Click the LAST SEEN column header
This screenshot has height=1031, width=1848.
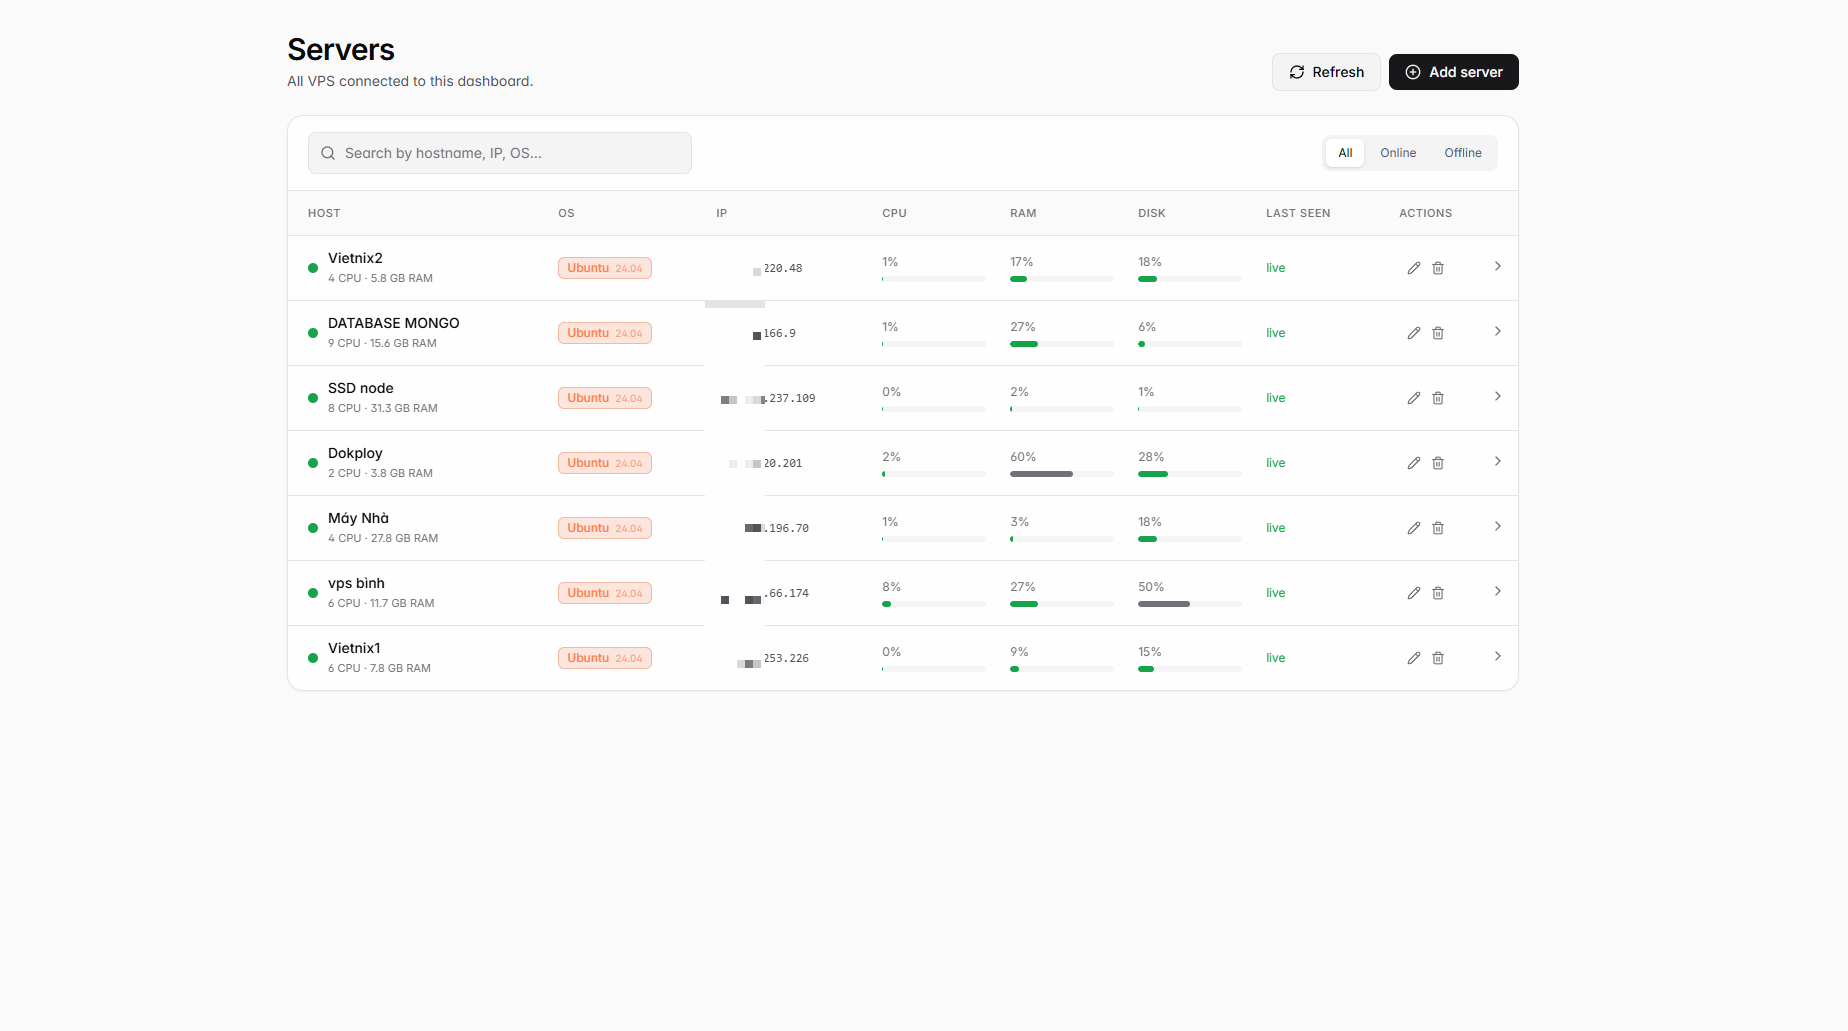tap(1298, 213)
